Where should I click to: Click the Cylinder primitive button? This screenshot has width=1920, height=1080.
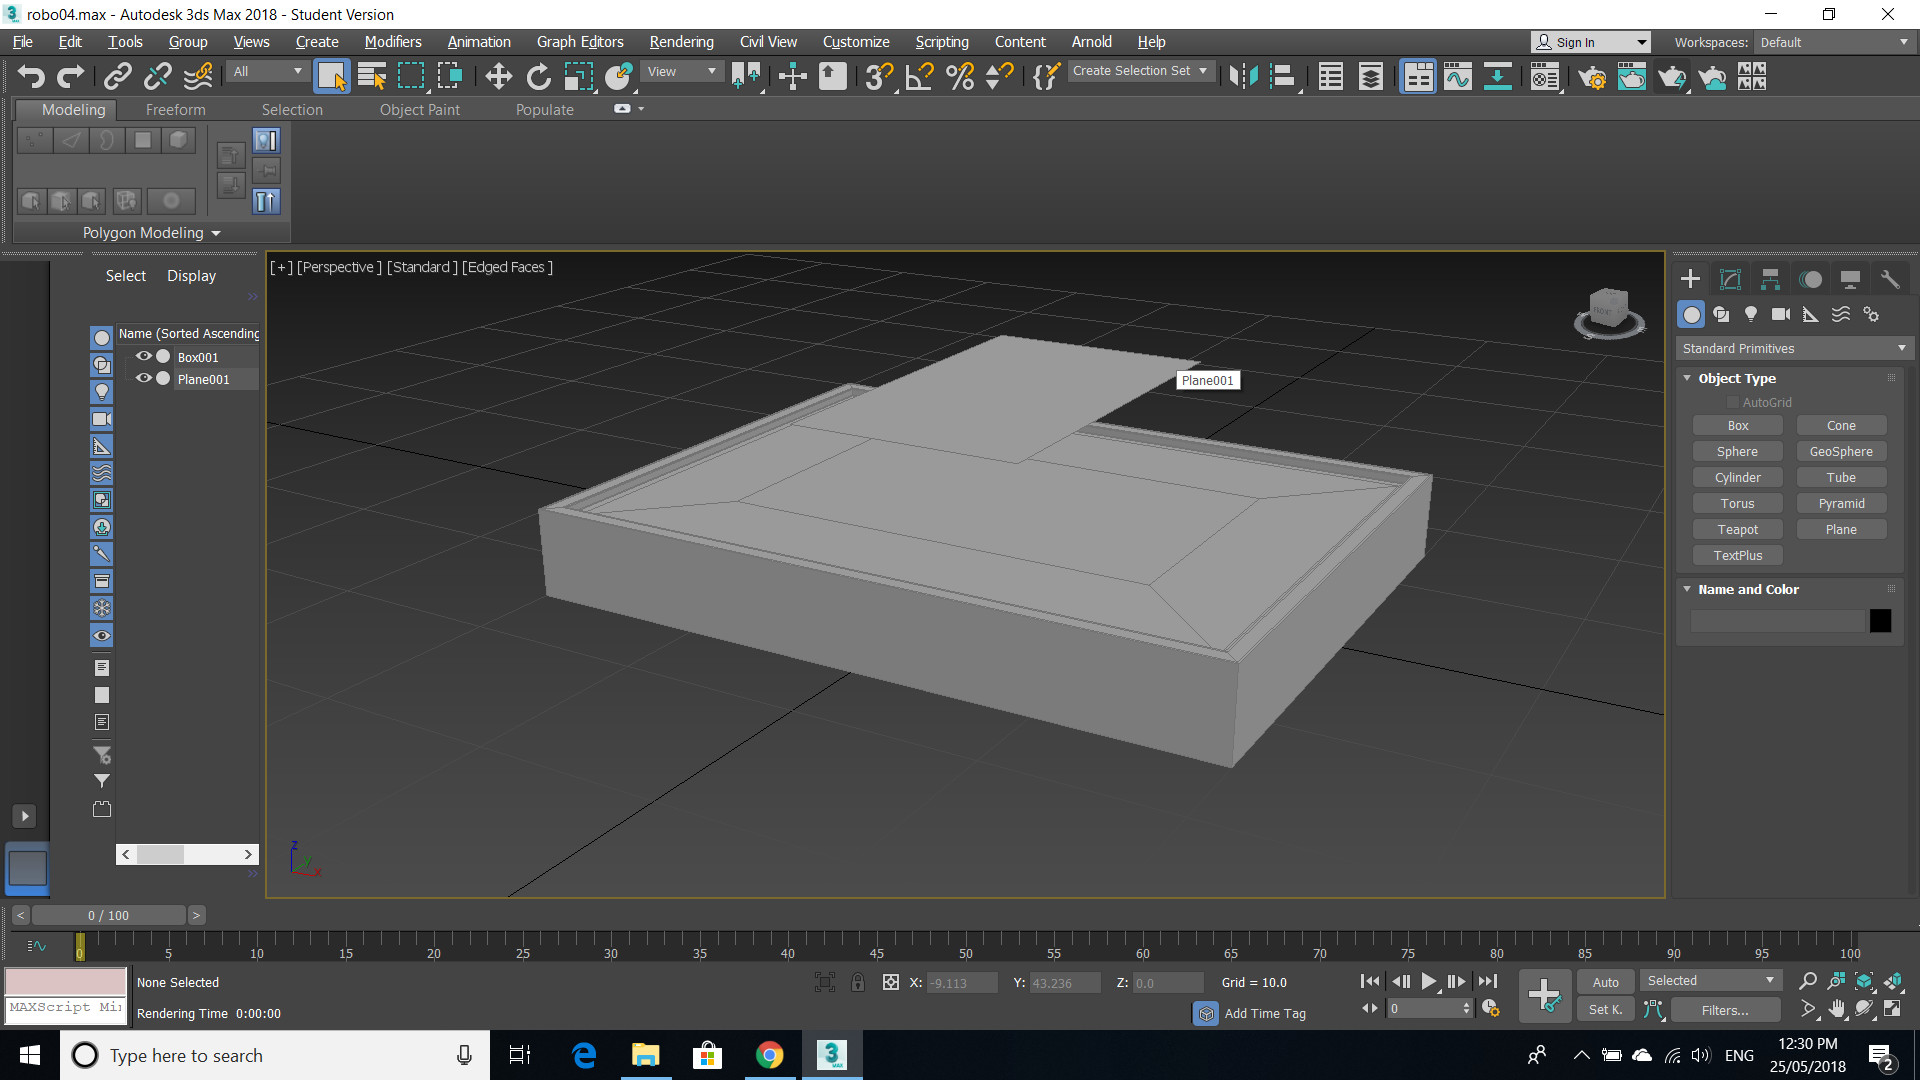tap(1737, 478)
